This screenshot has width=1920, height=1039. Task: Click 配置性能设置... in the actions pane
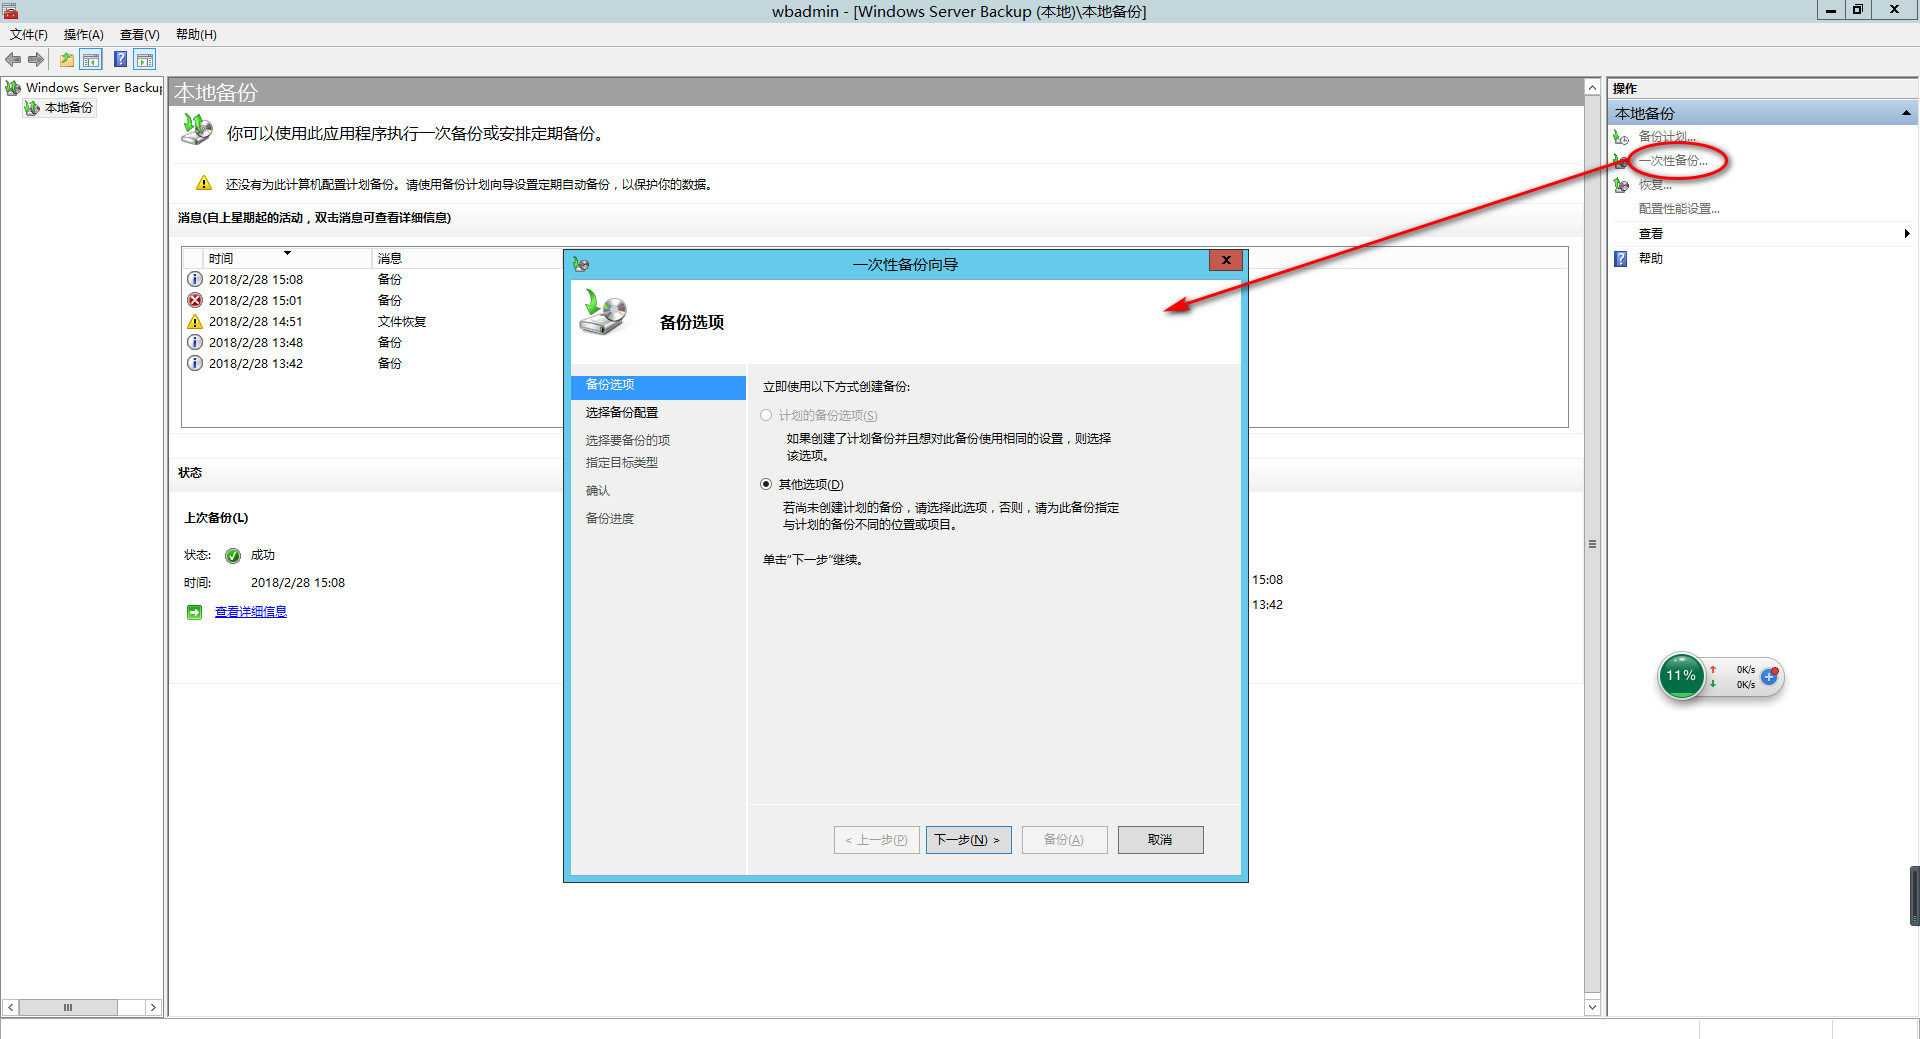point(1679,209)
